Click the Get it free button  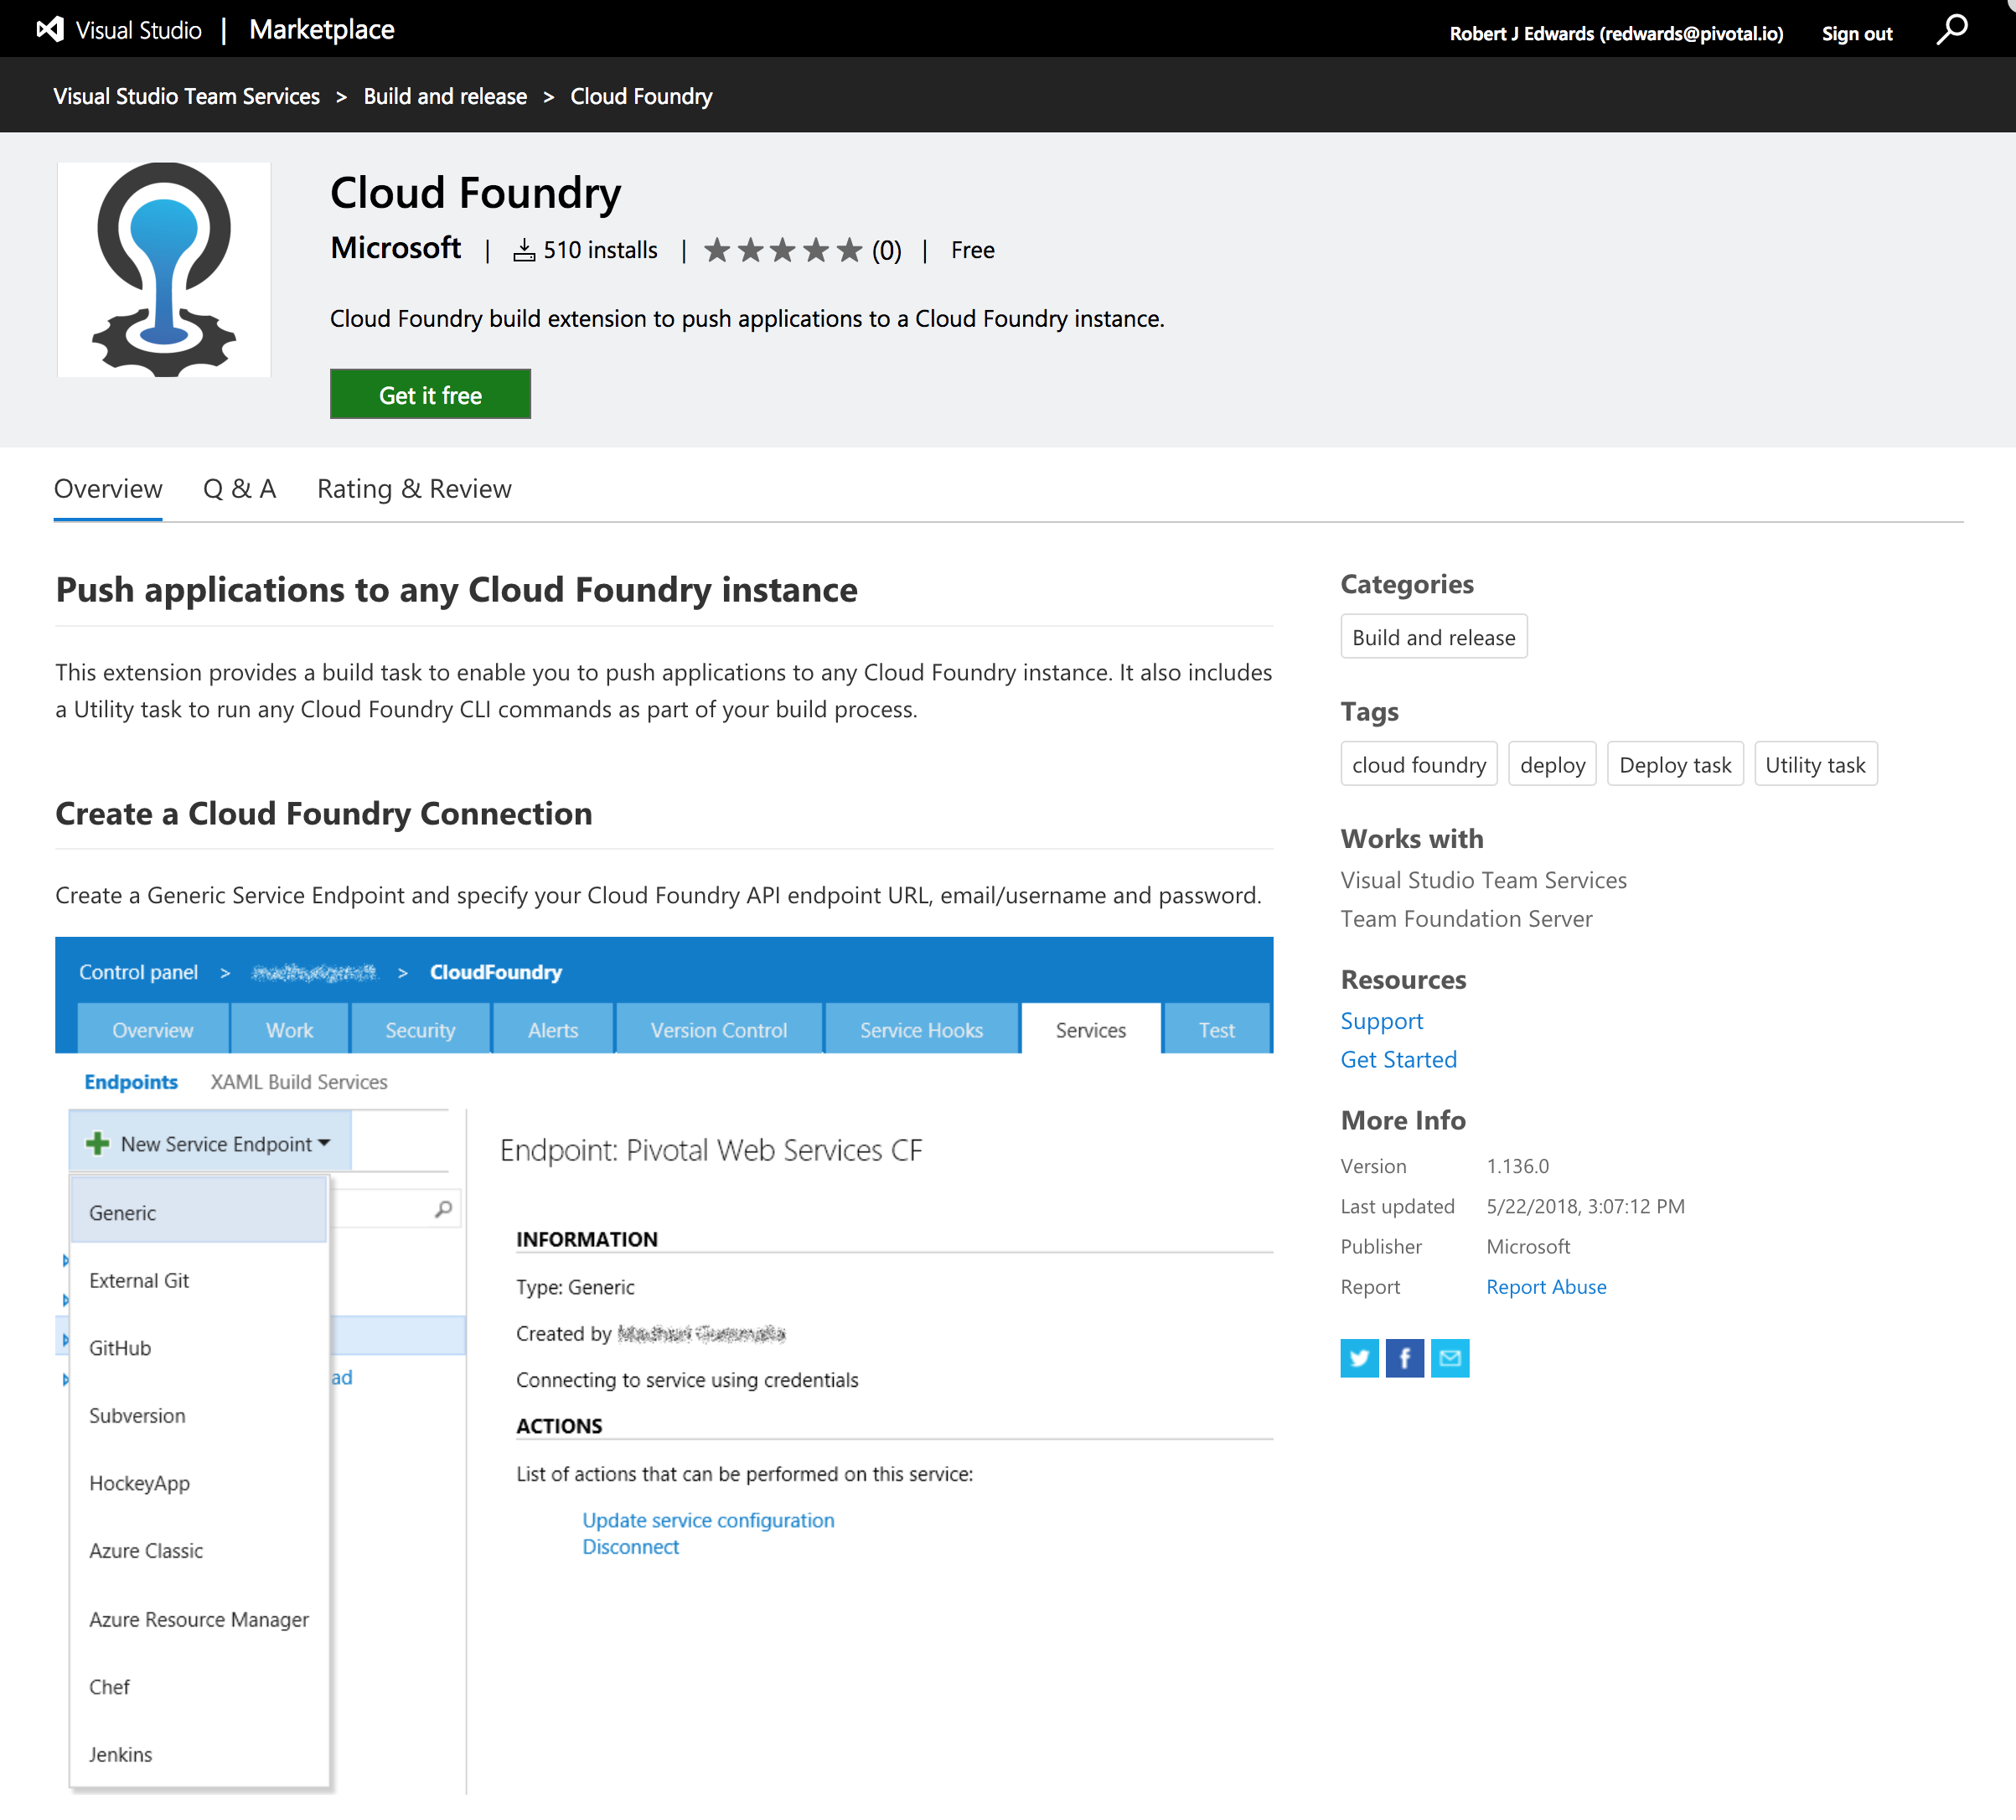pos(430,392)
